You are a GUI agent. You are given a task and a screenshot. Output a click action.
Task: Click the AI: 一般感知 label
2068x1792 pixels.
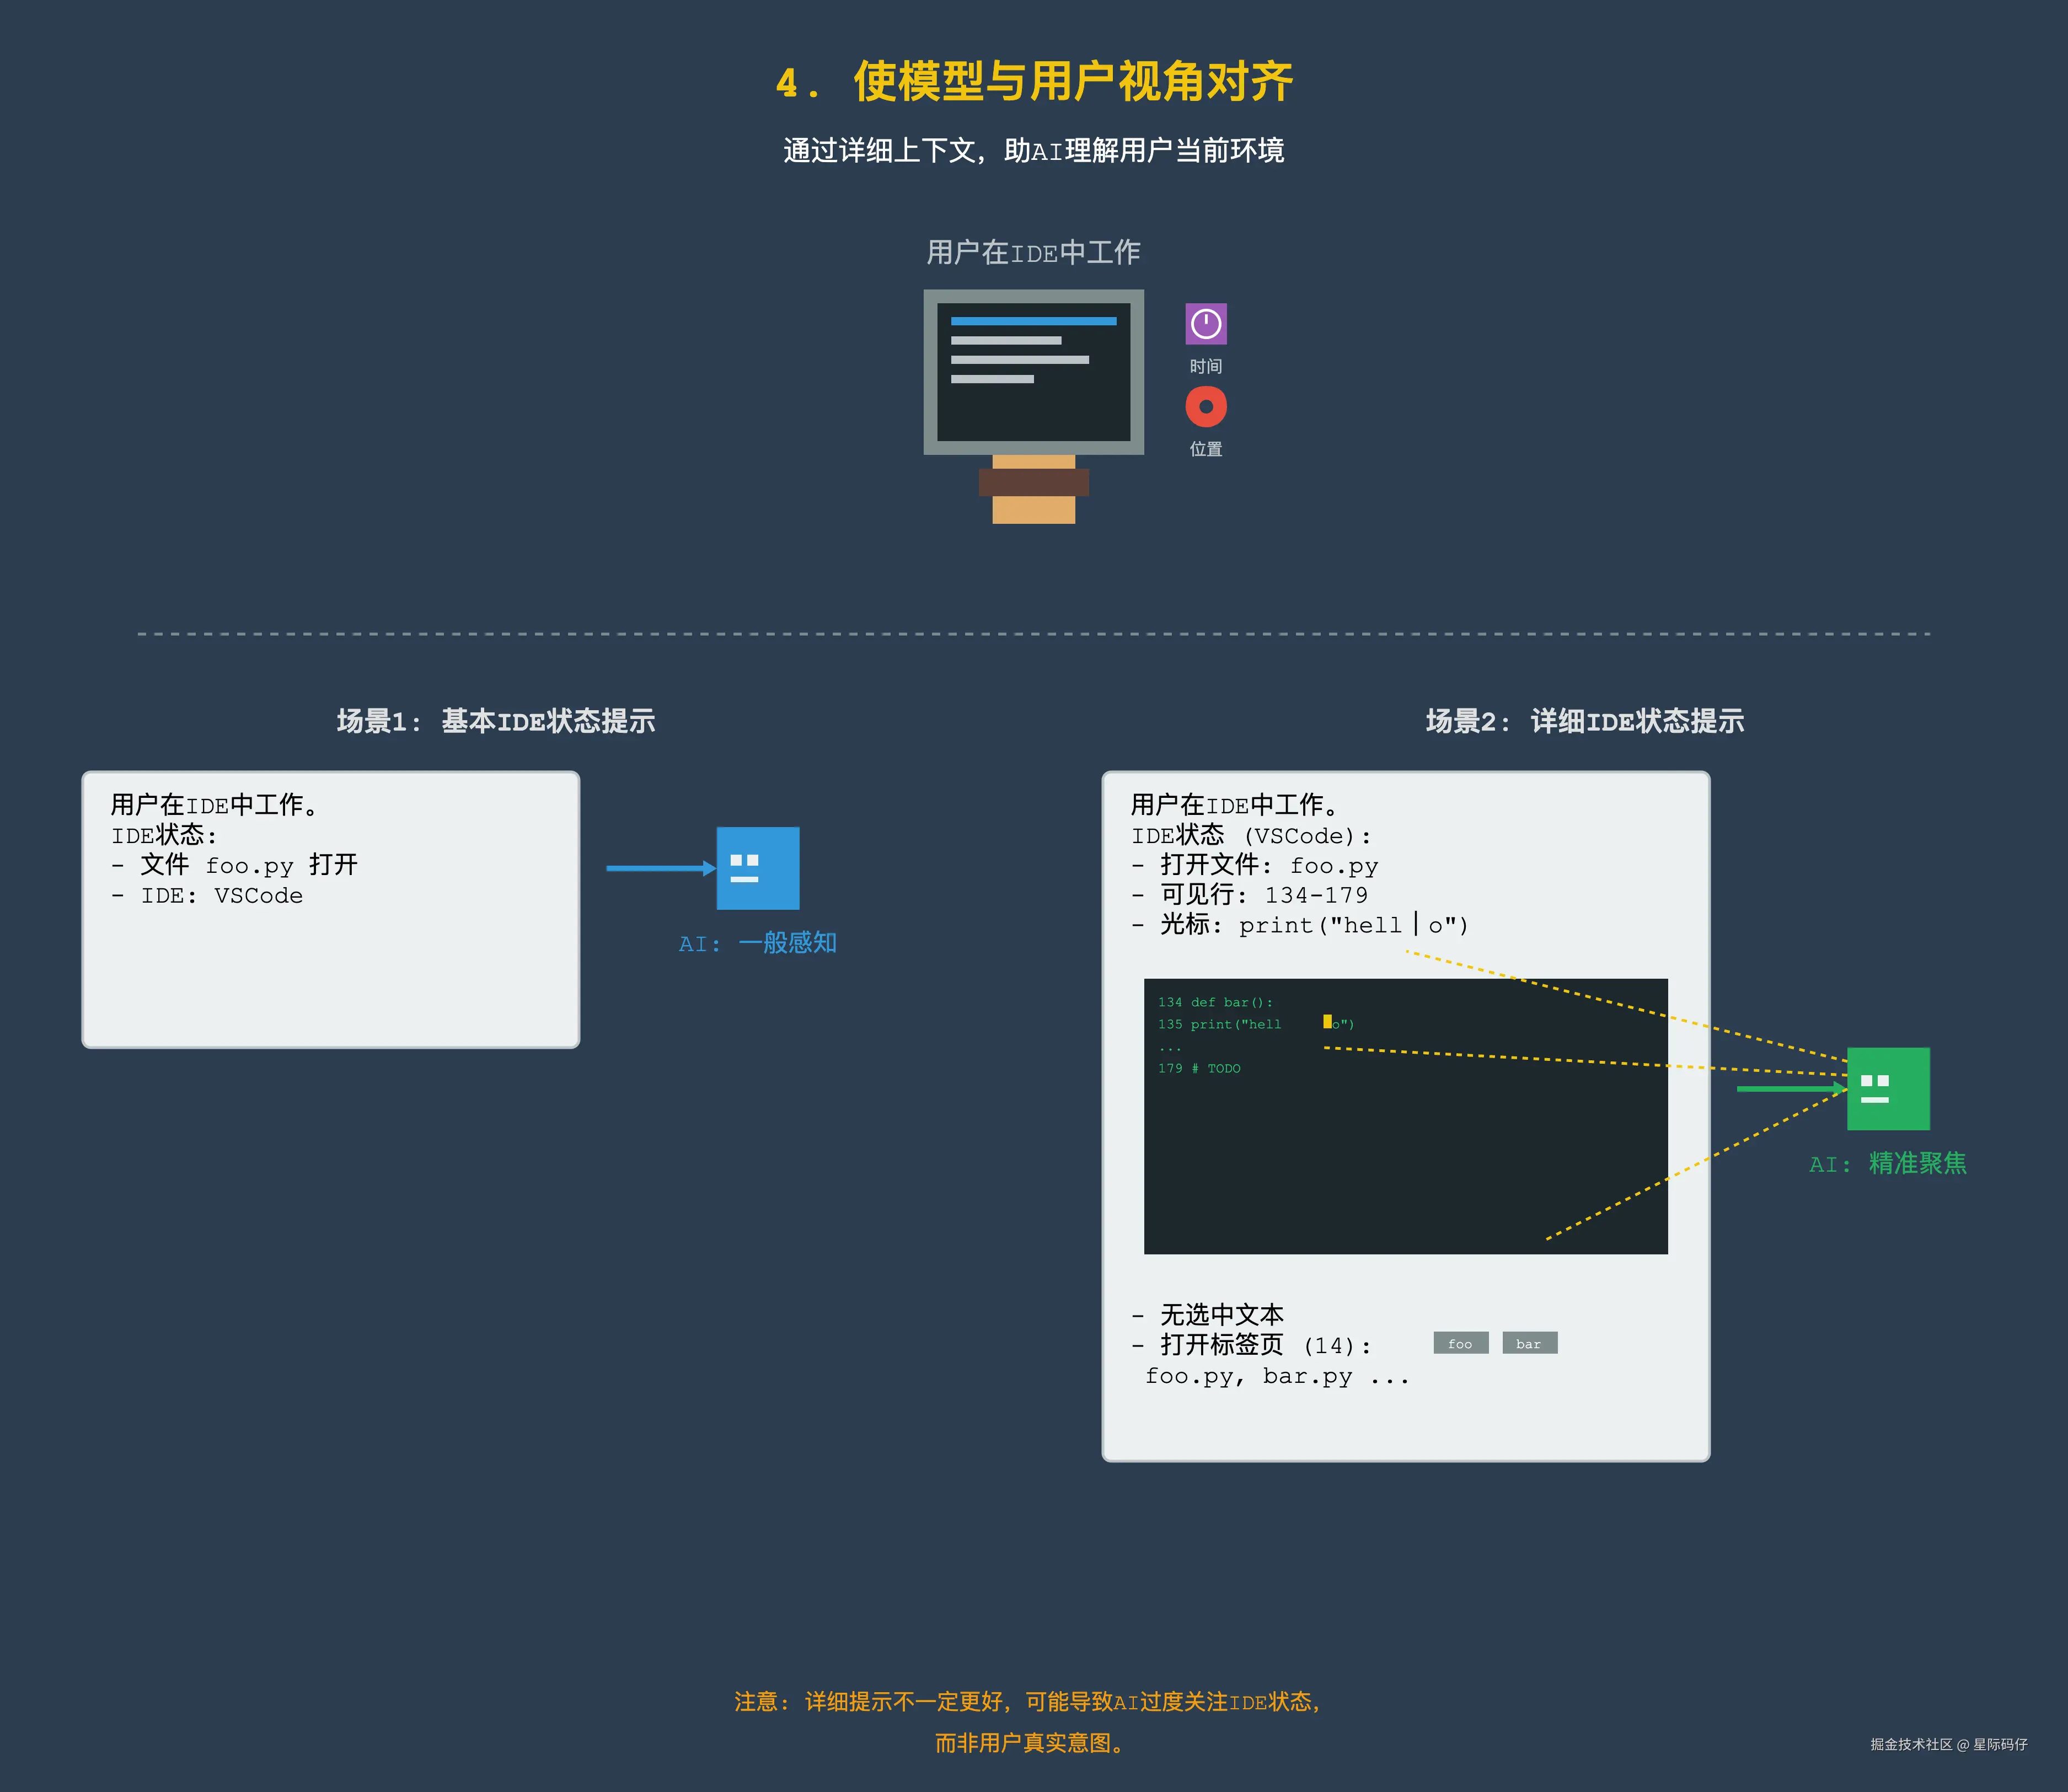pyautogui.click(x=757, y=943)
